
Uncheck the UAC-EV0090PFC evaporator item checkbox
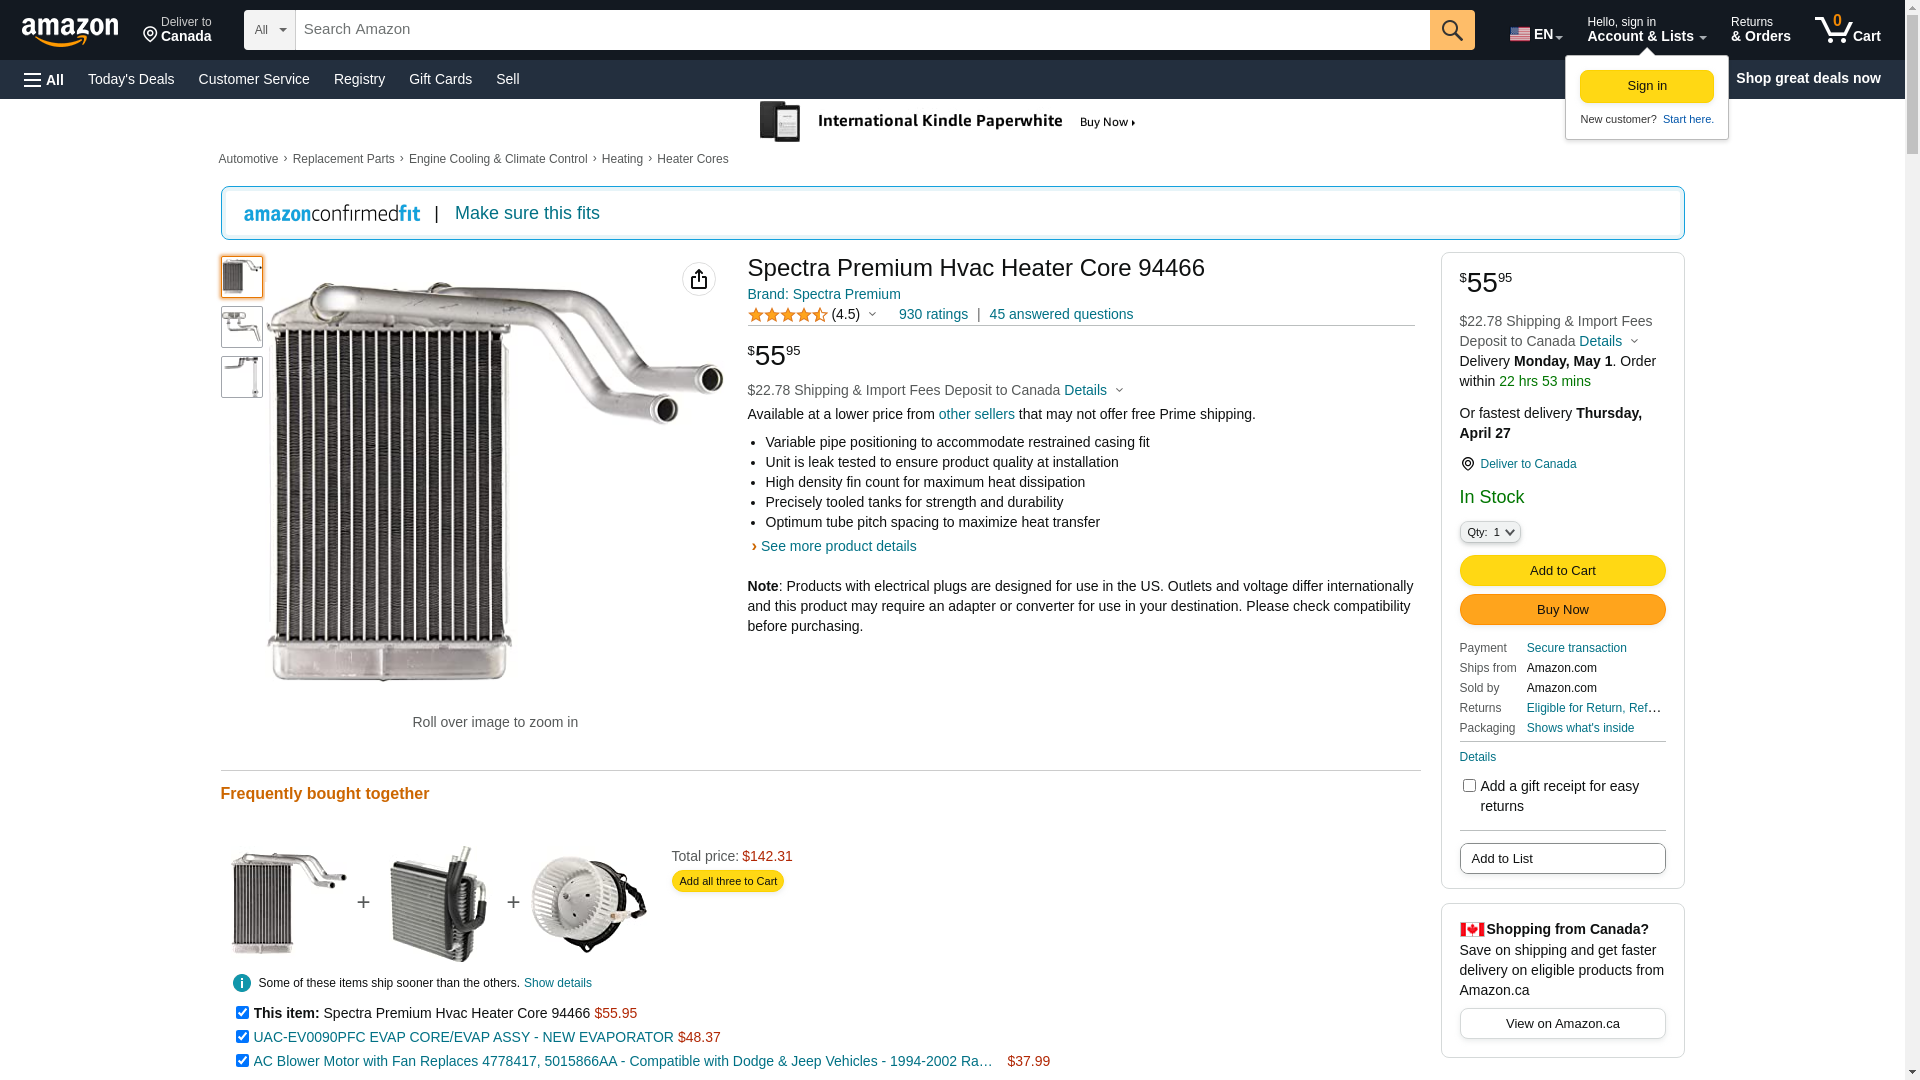pyautogui.click(x=242, y=1037)
